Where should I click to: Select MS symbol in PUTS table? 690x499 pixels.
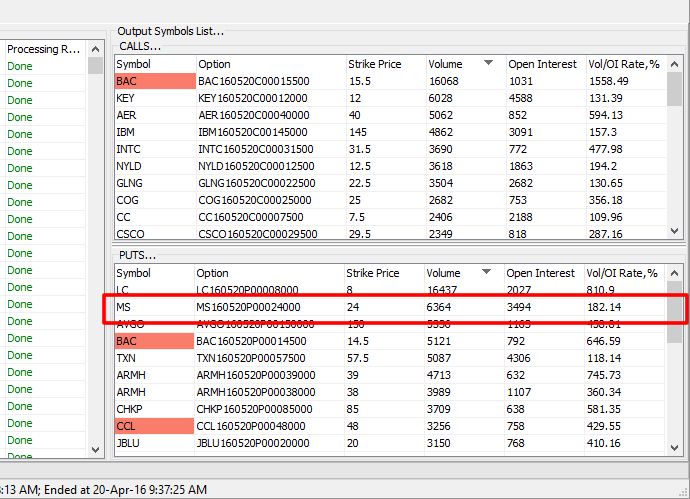coord(124,307)
